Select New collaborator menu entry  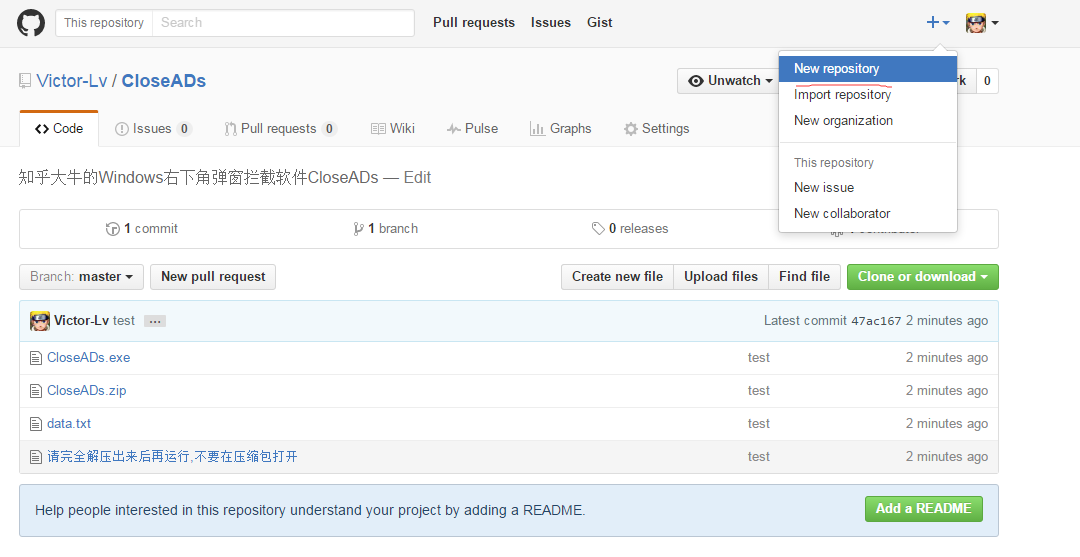coord(868,214)
